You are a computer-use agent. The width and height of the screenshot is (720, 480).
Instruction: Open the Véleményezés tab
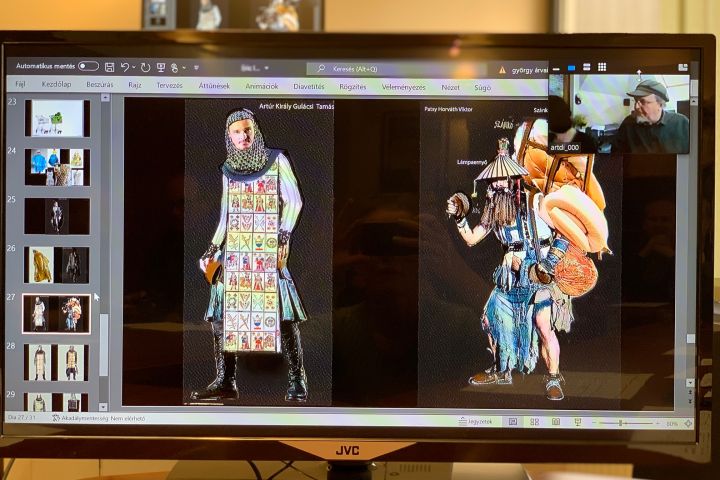(404, 87)
